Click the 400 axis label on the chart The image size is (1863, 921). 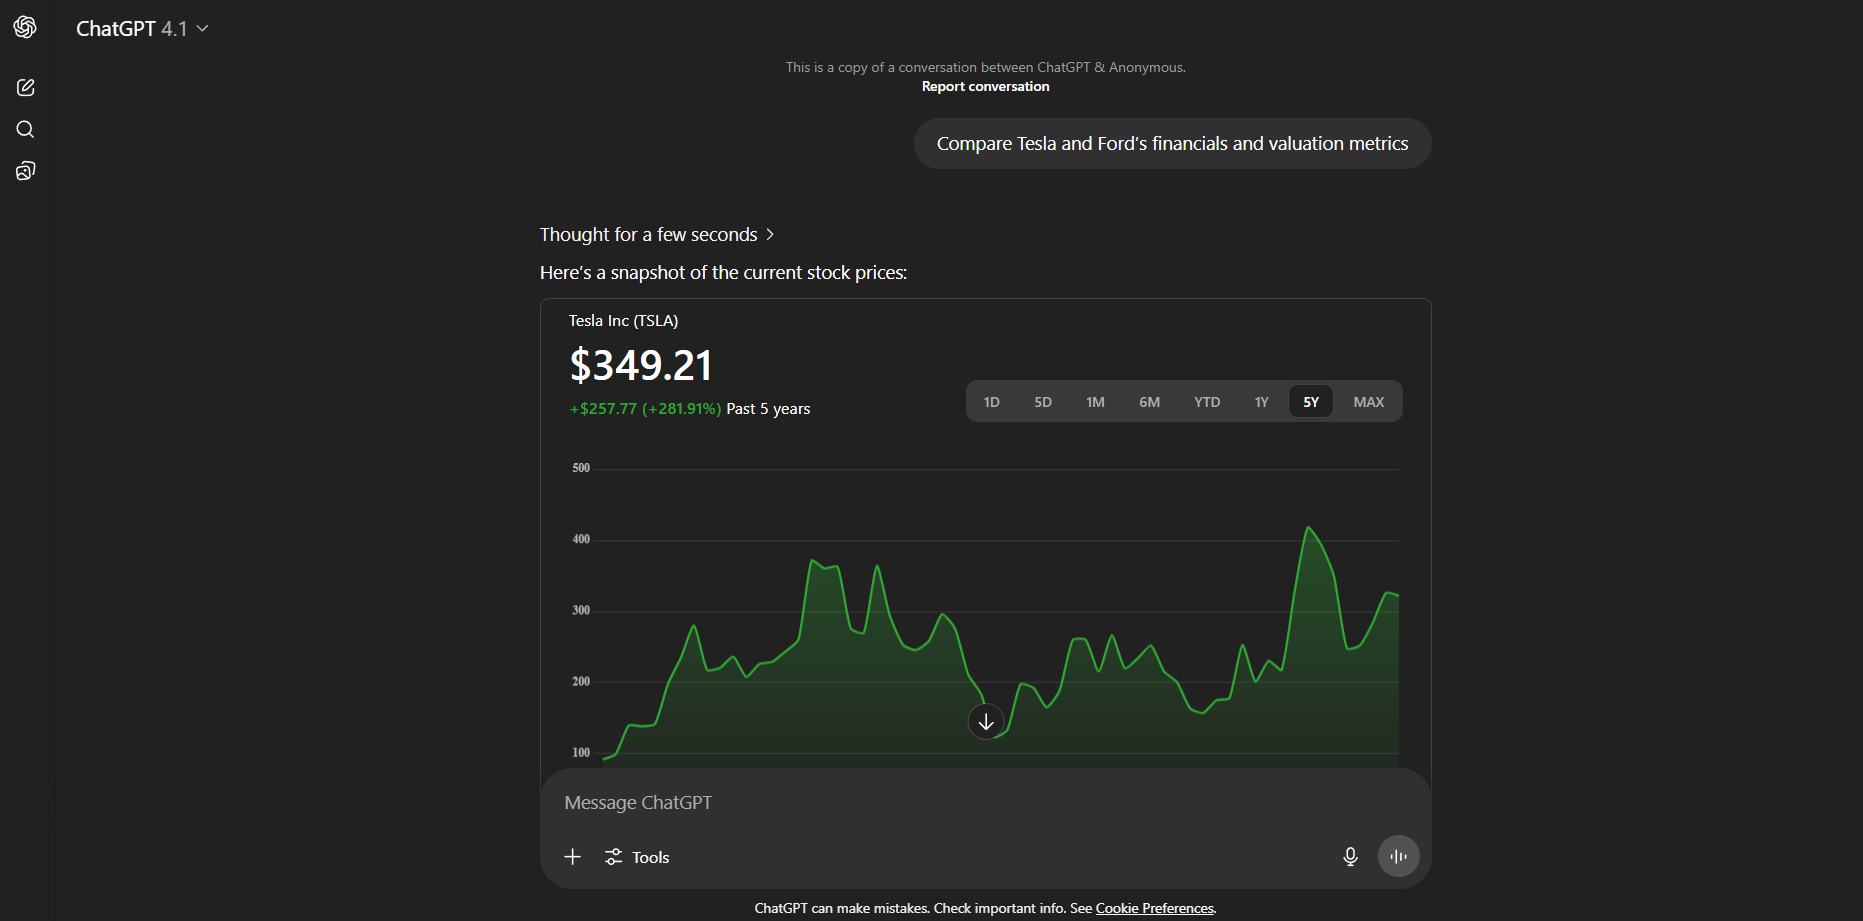(581, 539)
